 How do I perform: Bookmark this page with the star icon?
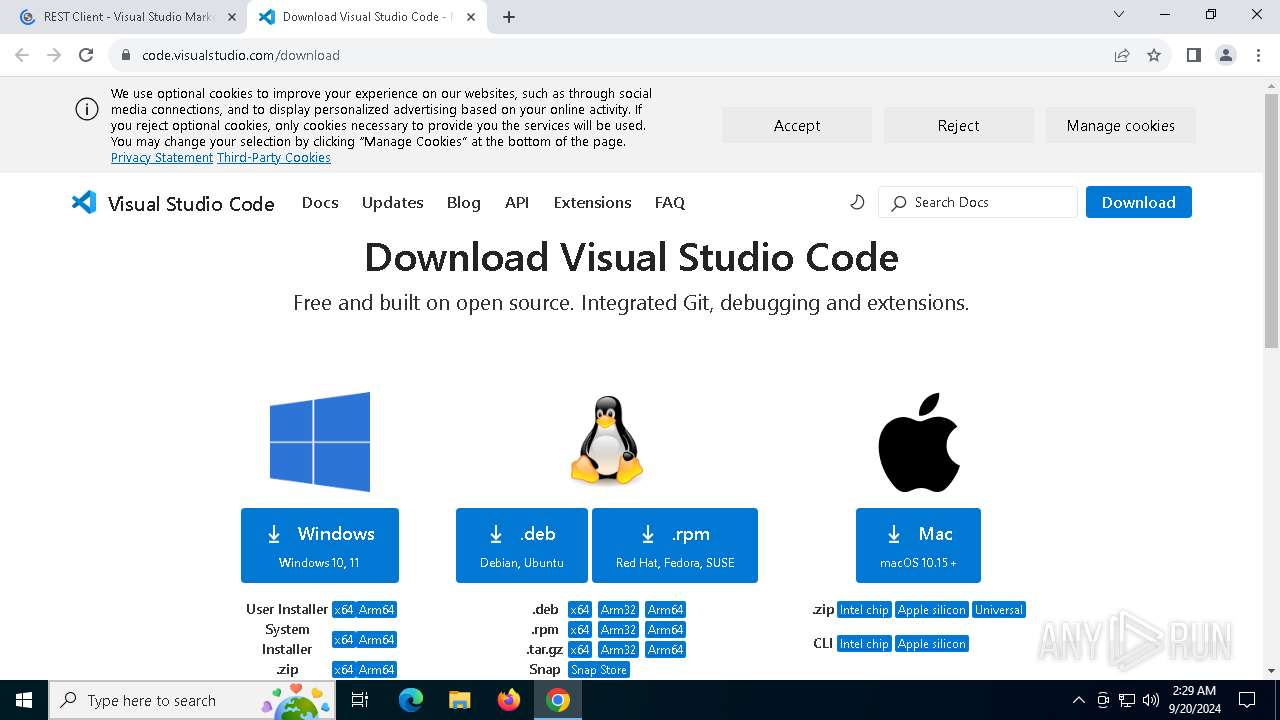tap(1154, 55)
